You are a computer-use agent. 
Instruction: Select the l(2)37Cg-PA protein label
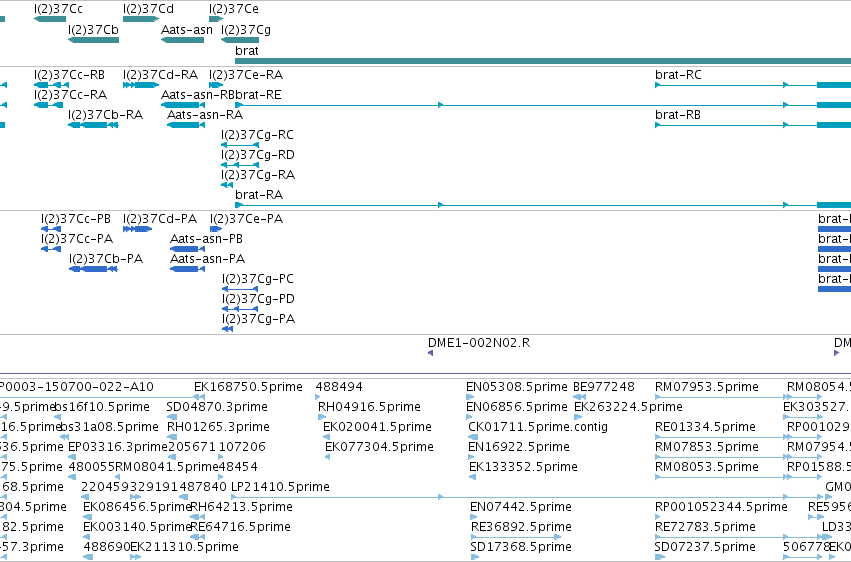click(x=258, y=318)
